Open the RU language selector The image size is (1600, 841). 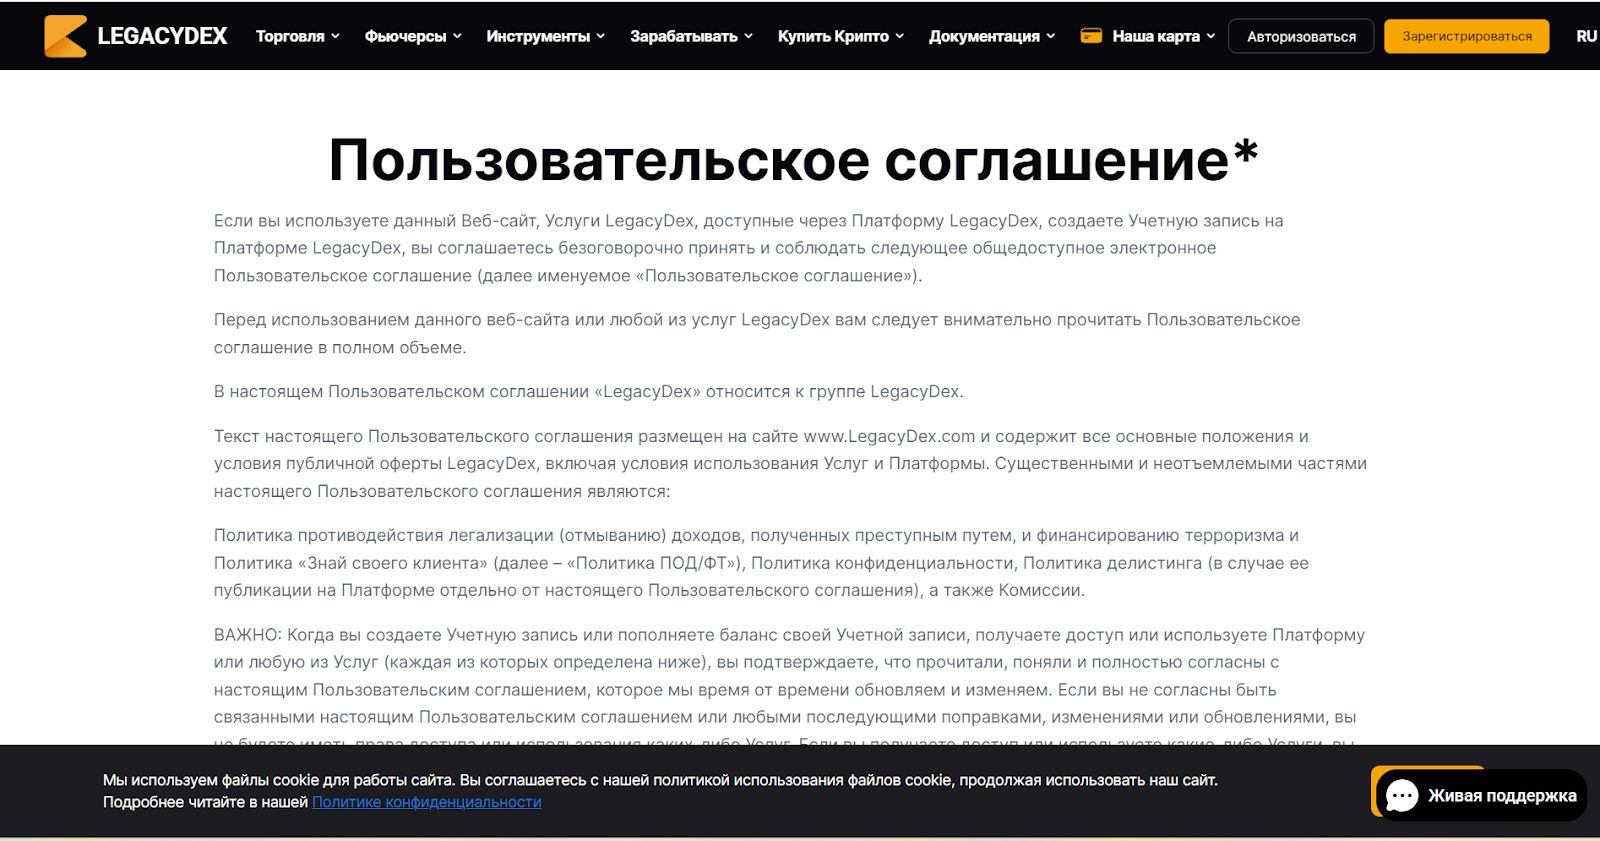click(x=1586, y=36)
